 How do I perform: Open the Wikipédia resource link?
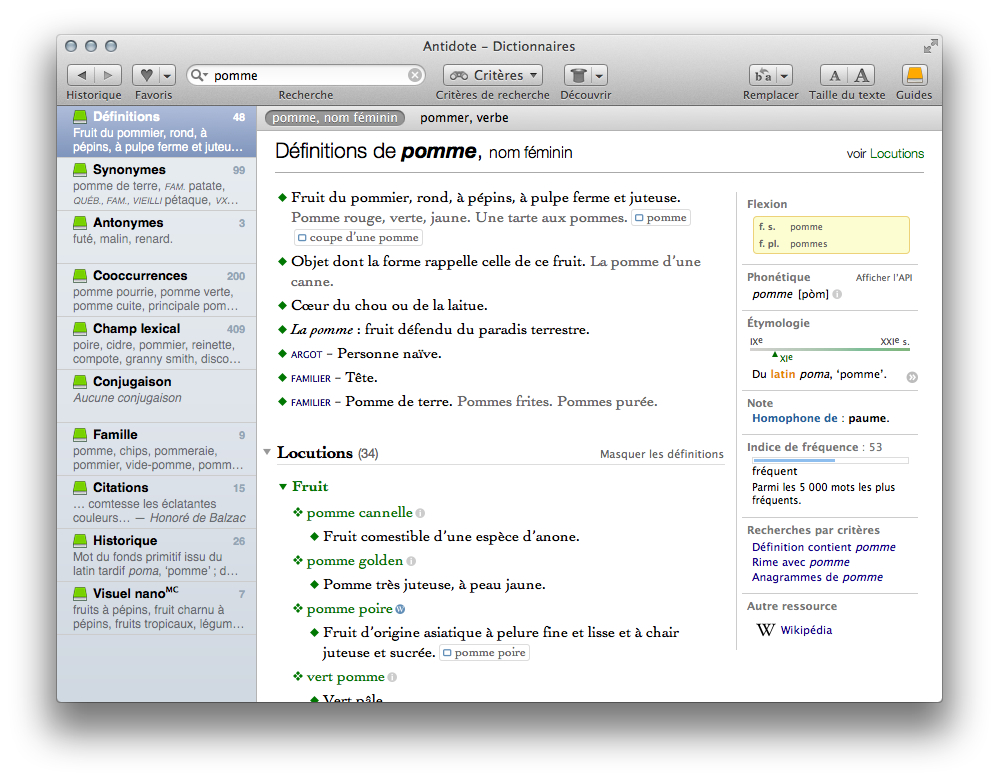tap(806, 630)
